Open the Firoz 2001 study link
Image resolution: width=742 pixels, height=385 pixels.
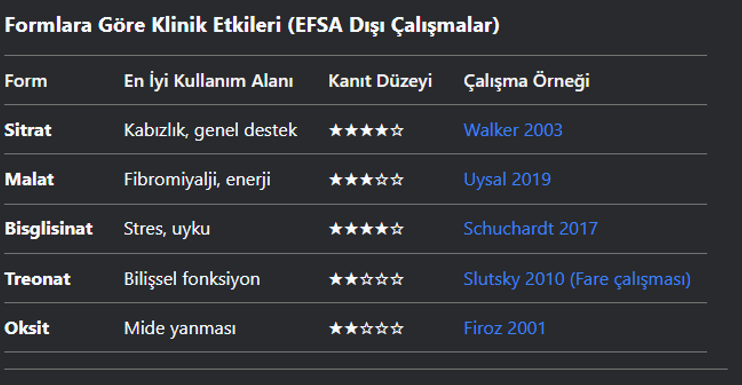[x=504, y=328]
